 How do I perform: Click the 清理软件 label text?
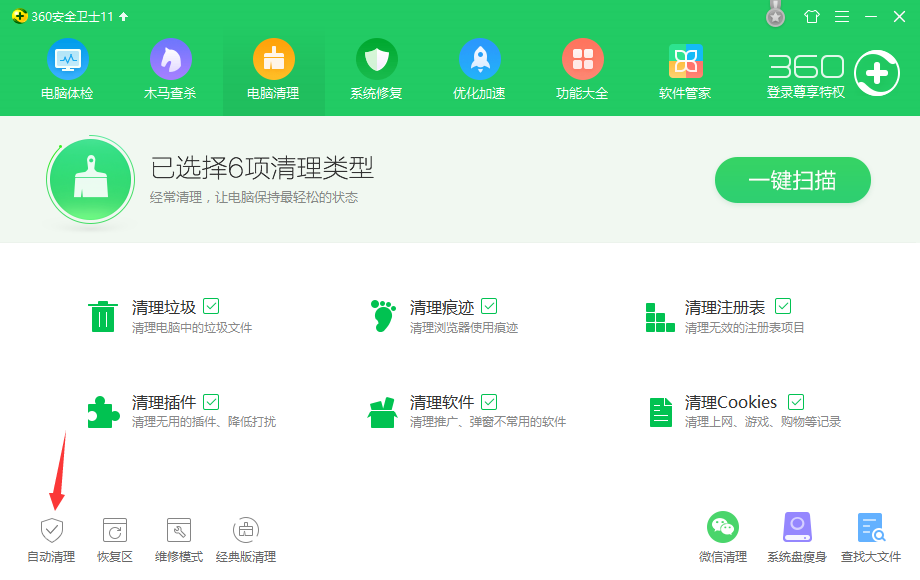pyautogui.click(x=442, y=402)
